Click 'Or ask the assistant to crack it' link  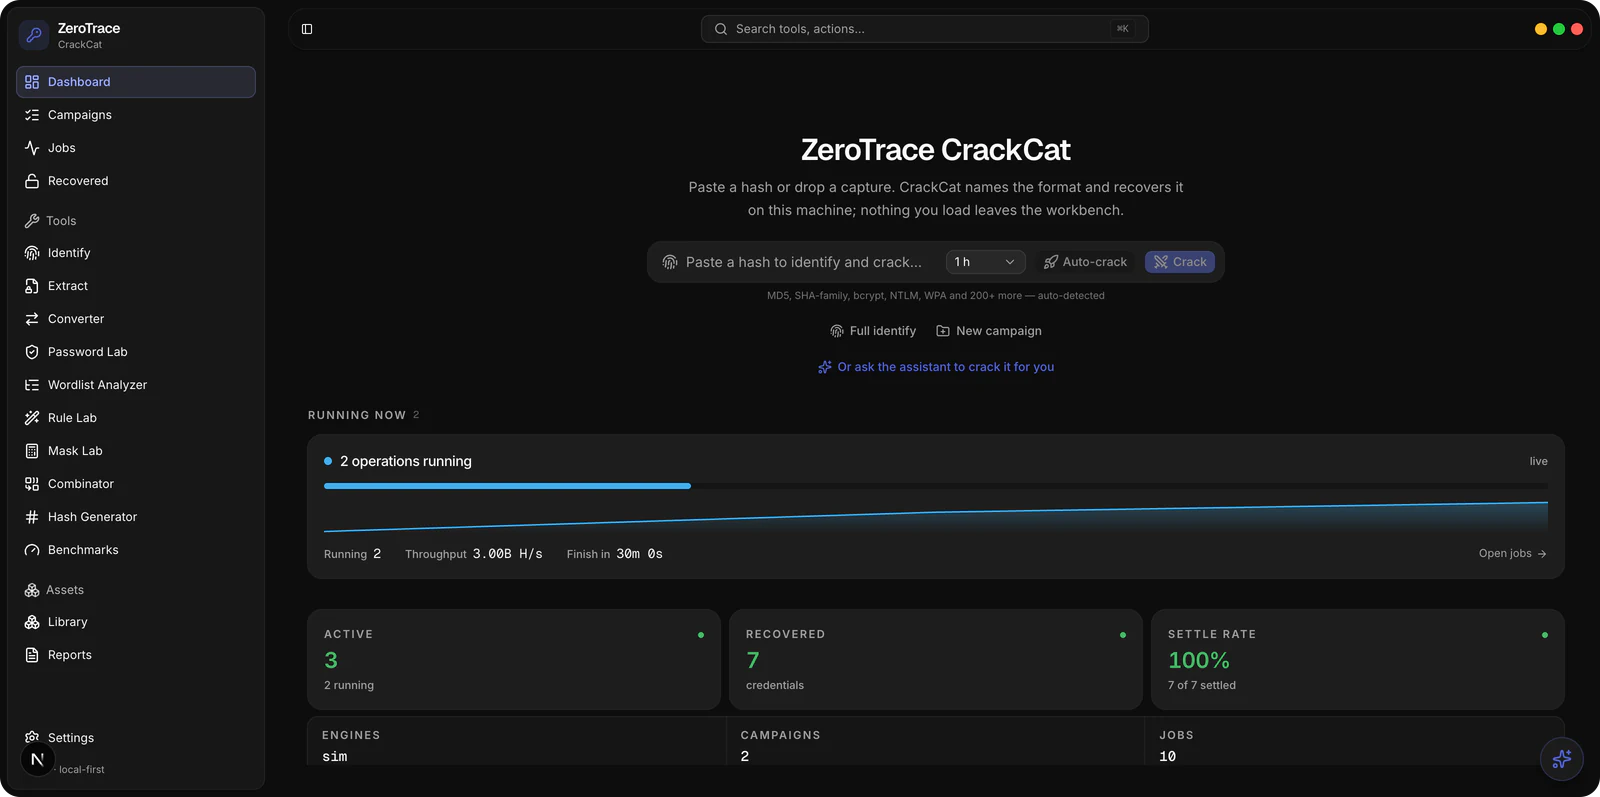[936, 367]
